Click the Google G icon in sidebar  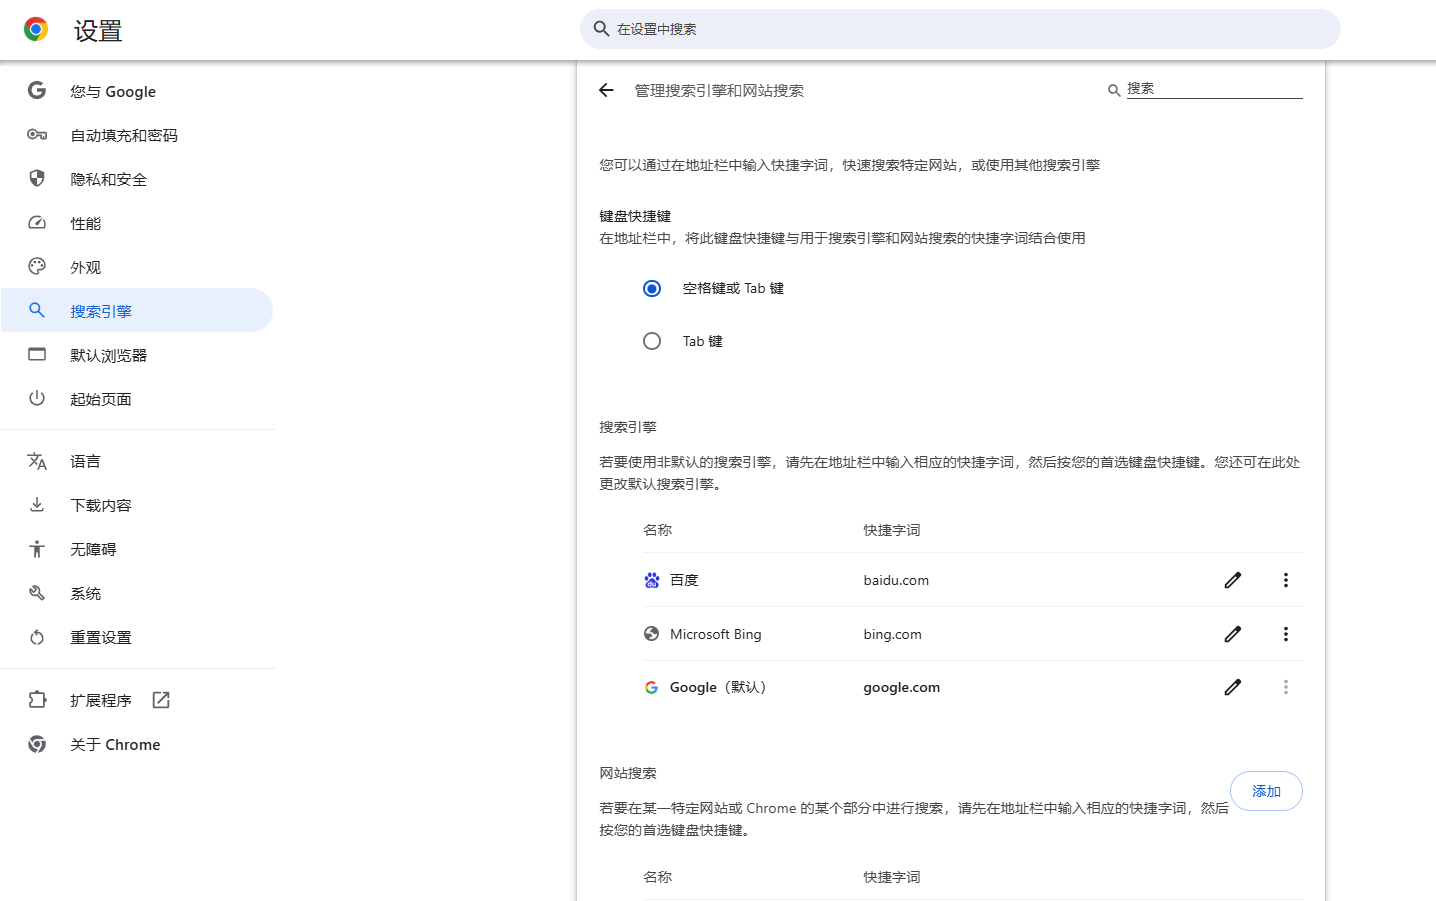(37, 90)
